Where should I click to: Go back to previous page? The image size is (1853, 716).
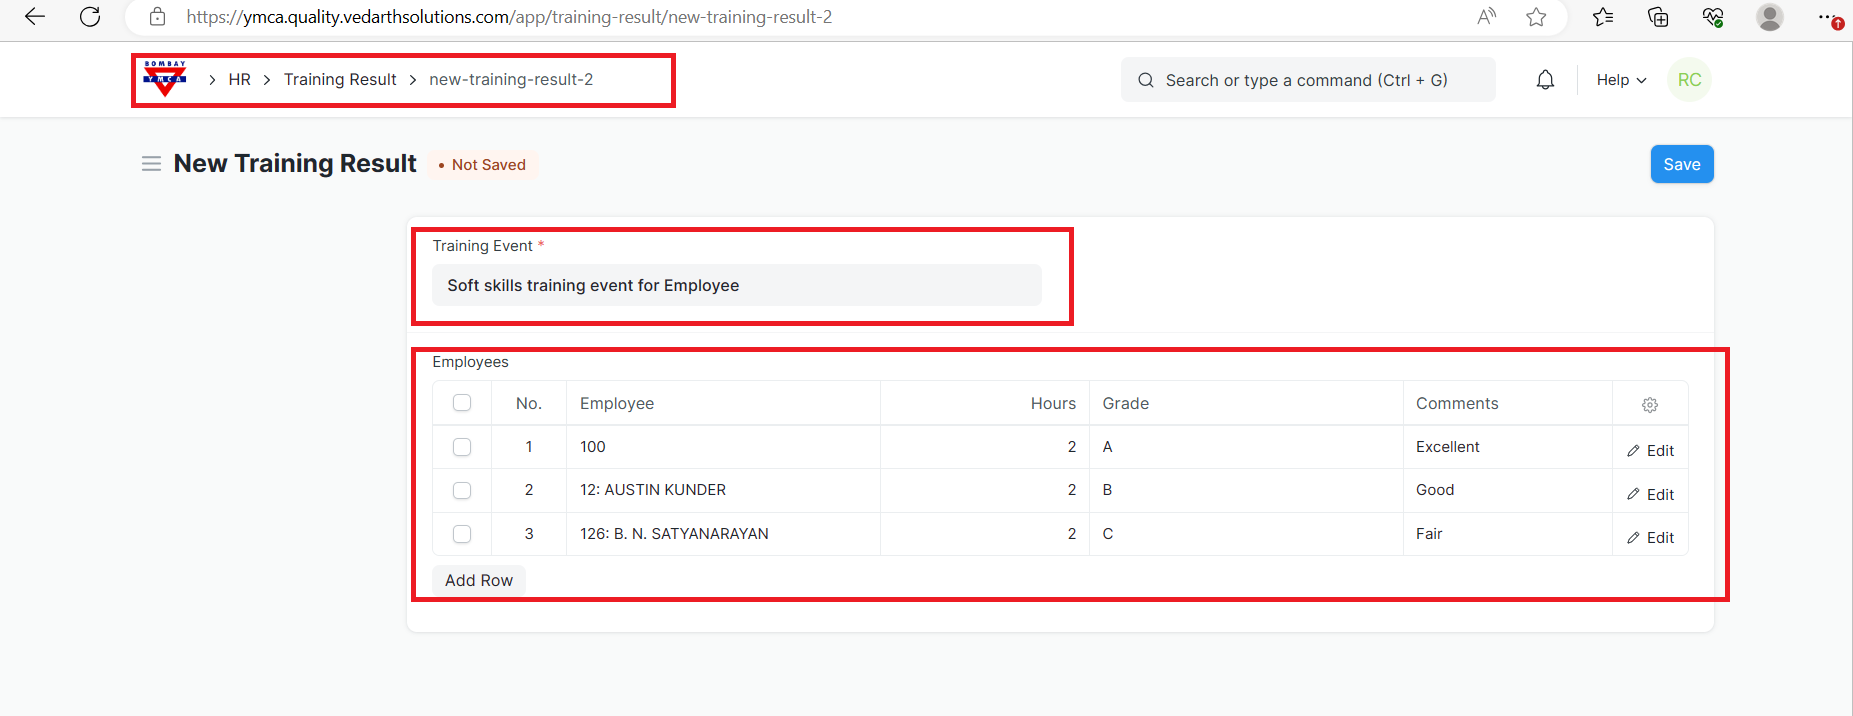[35, 17]
